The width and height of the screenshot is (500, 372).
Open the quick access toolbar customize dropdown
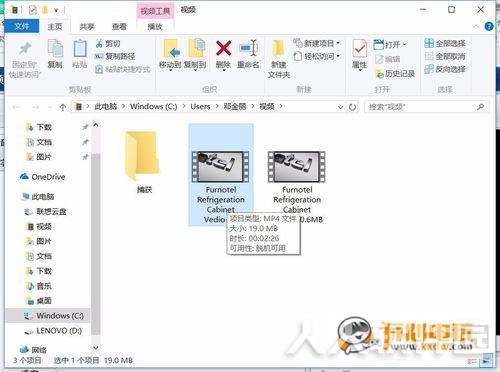(x=56, y=10)
